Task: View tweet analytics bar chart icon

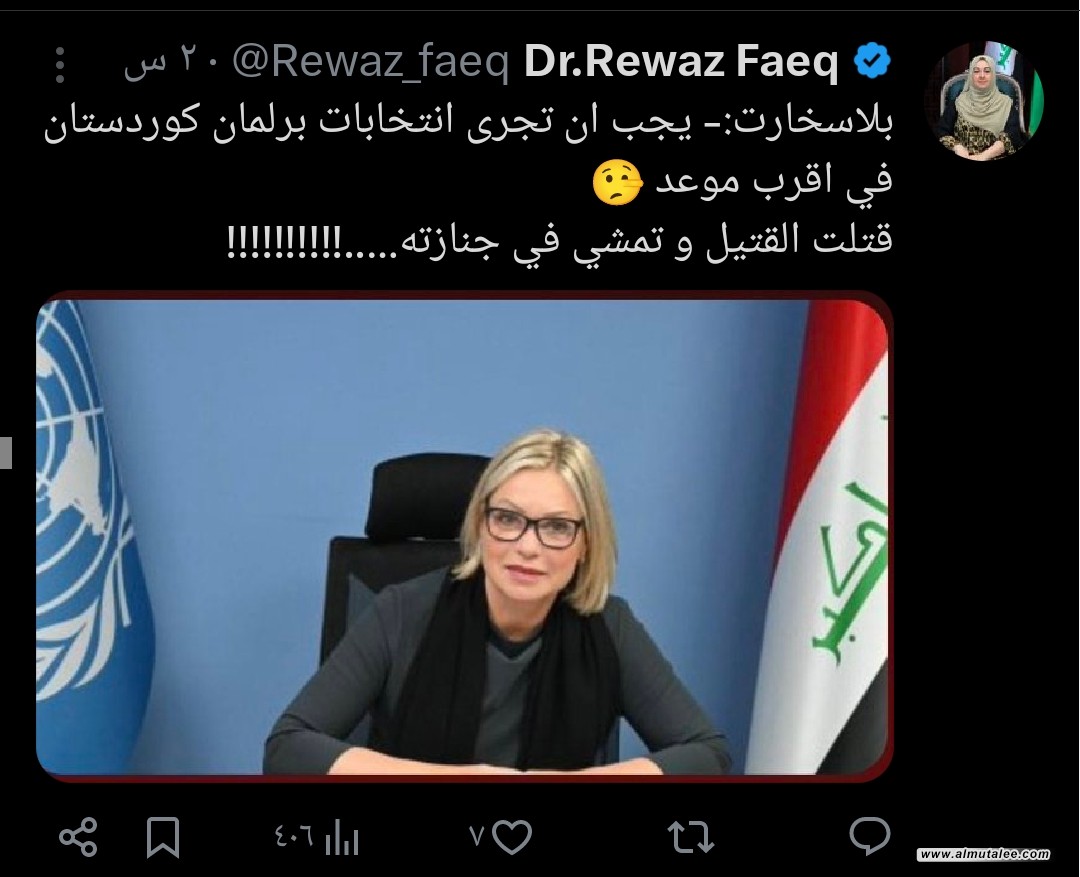Action: pos(342,838)
